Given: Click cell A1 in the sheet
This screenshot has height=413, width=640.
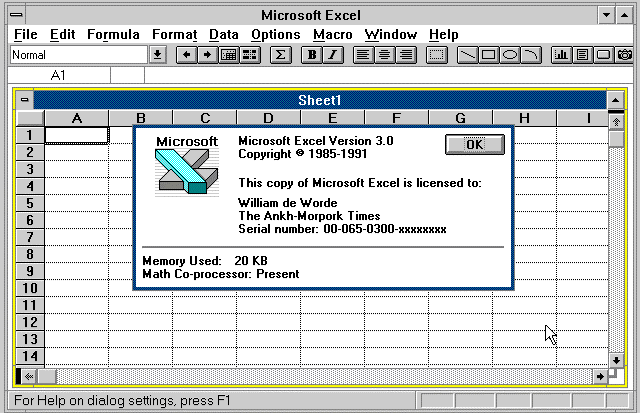Looking at the screenshot, I should pos(77,135).
